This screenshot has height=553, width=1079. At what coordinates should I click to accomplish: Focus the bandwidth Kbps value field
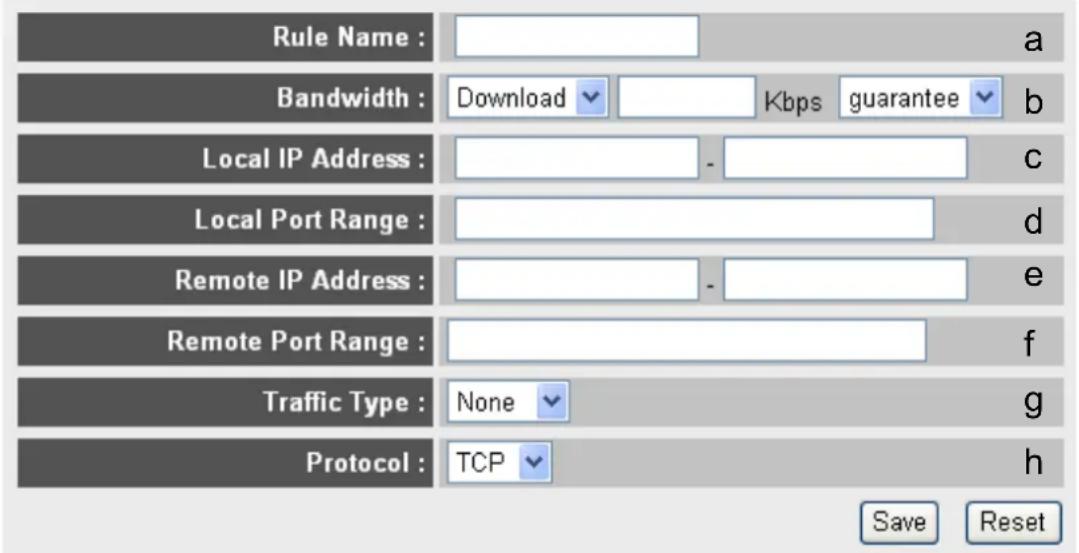tap(686, 98)
